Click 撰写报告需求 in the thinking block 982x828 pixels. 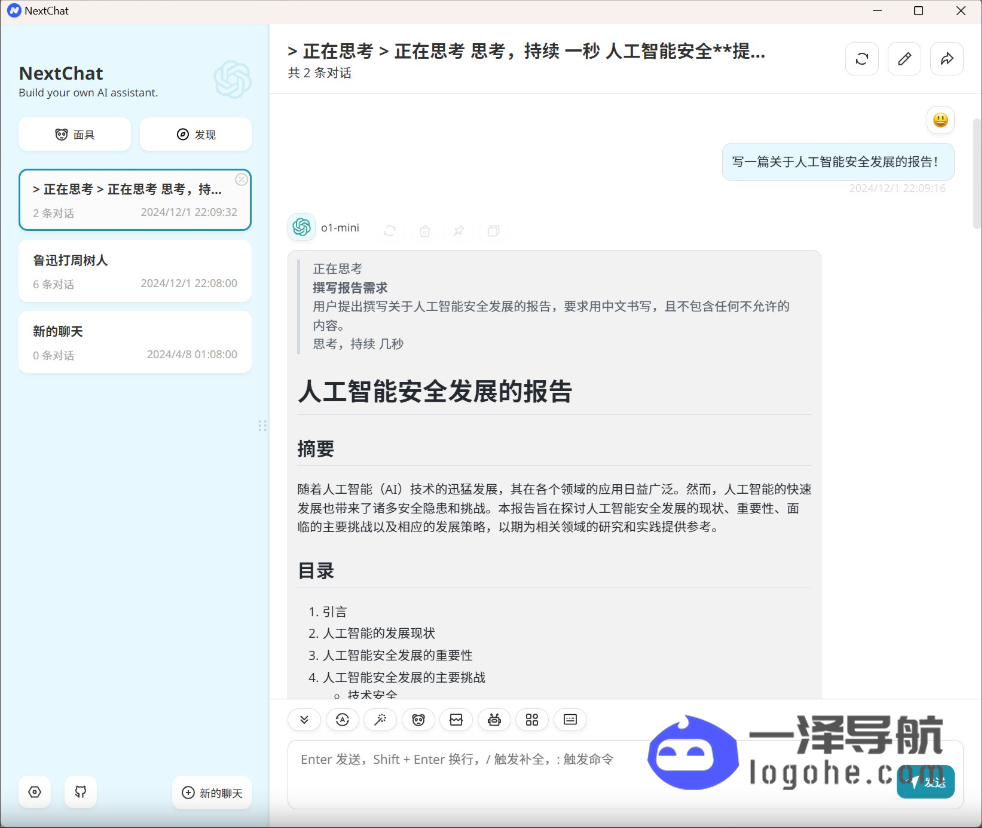(x=350, y=288)
